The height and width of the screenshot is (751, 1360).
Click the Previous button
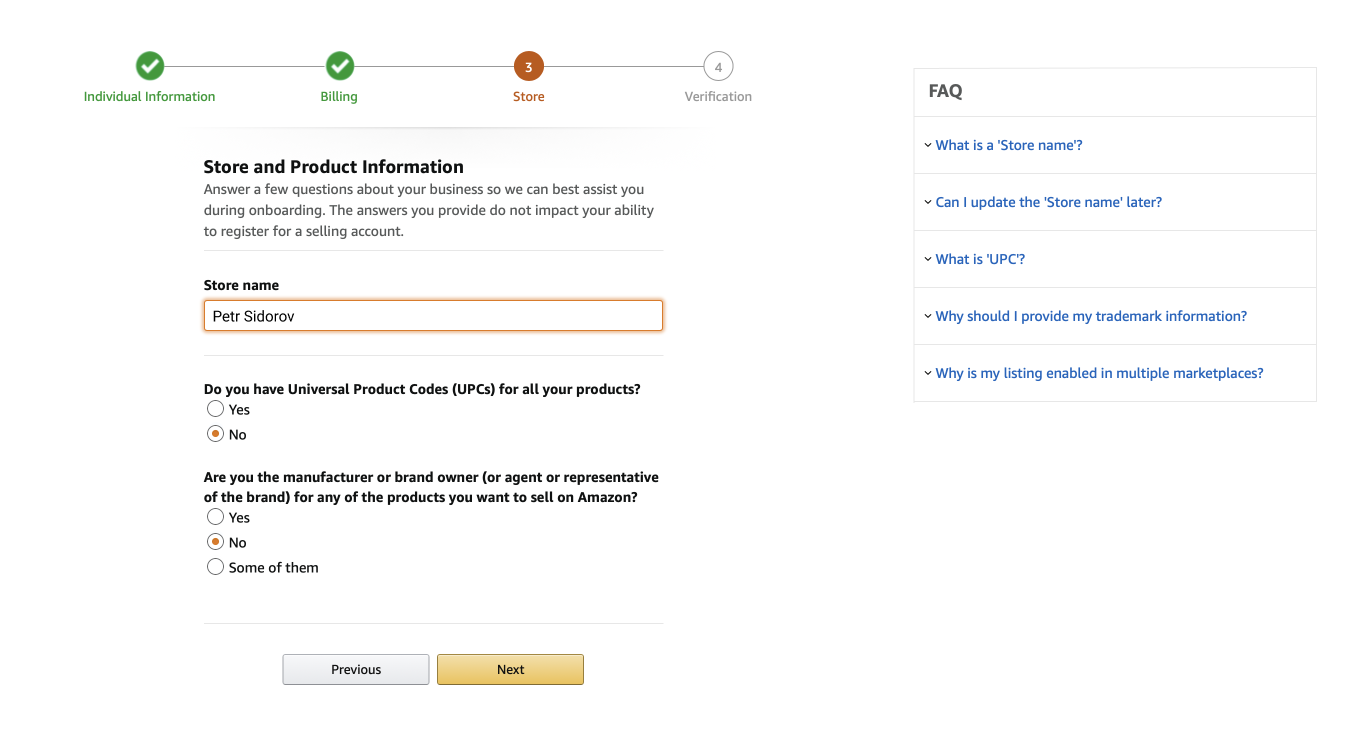coord(355,669)
